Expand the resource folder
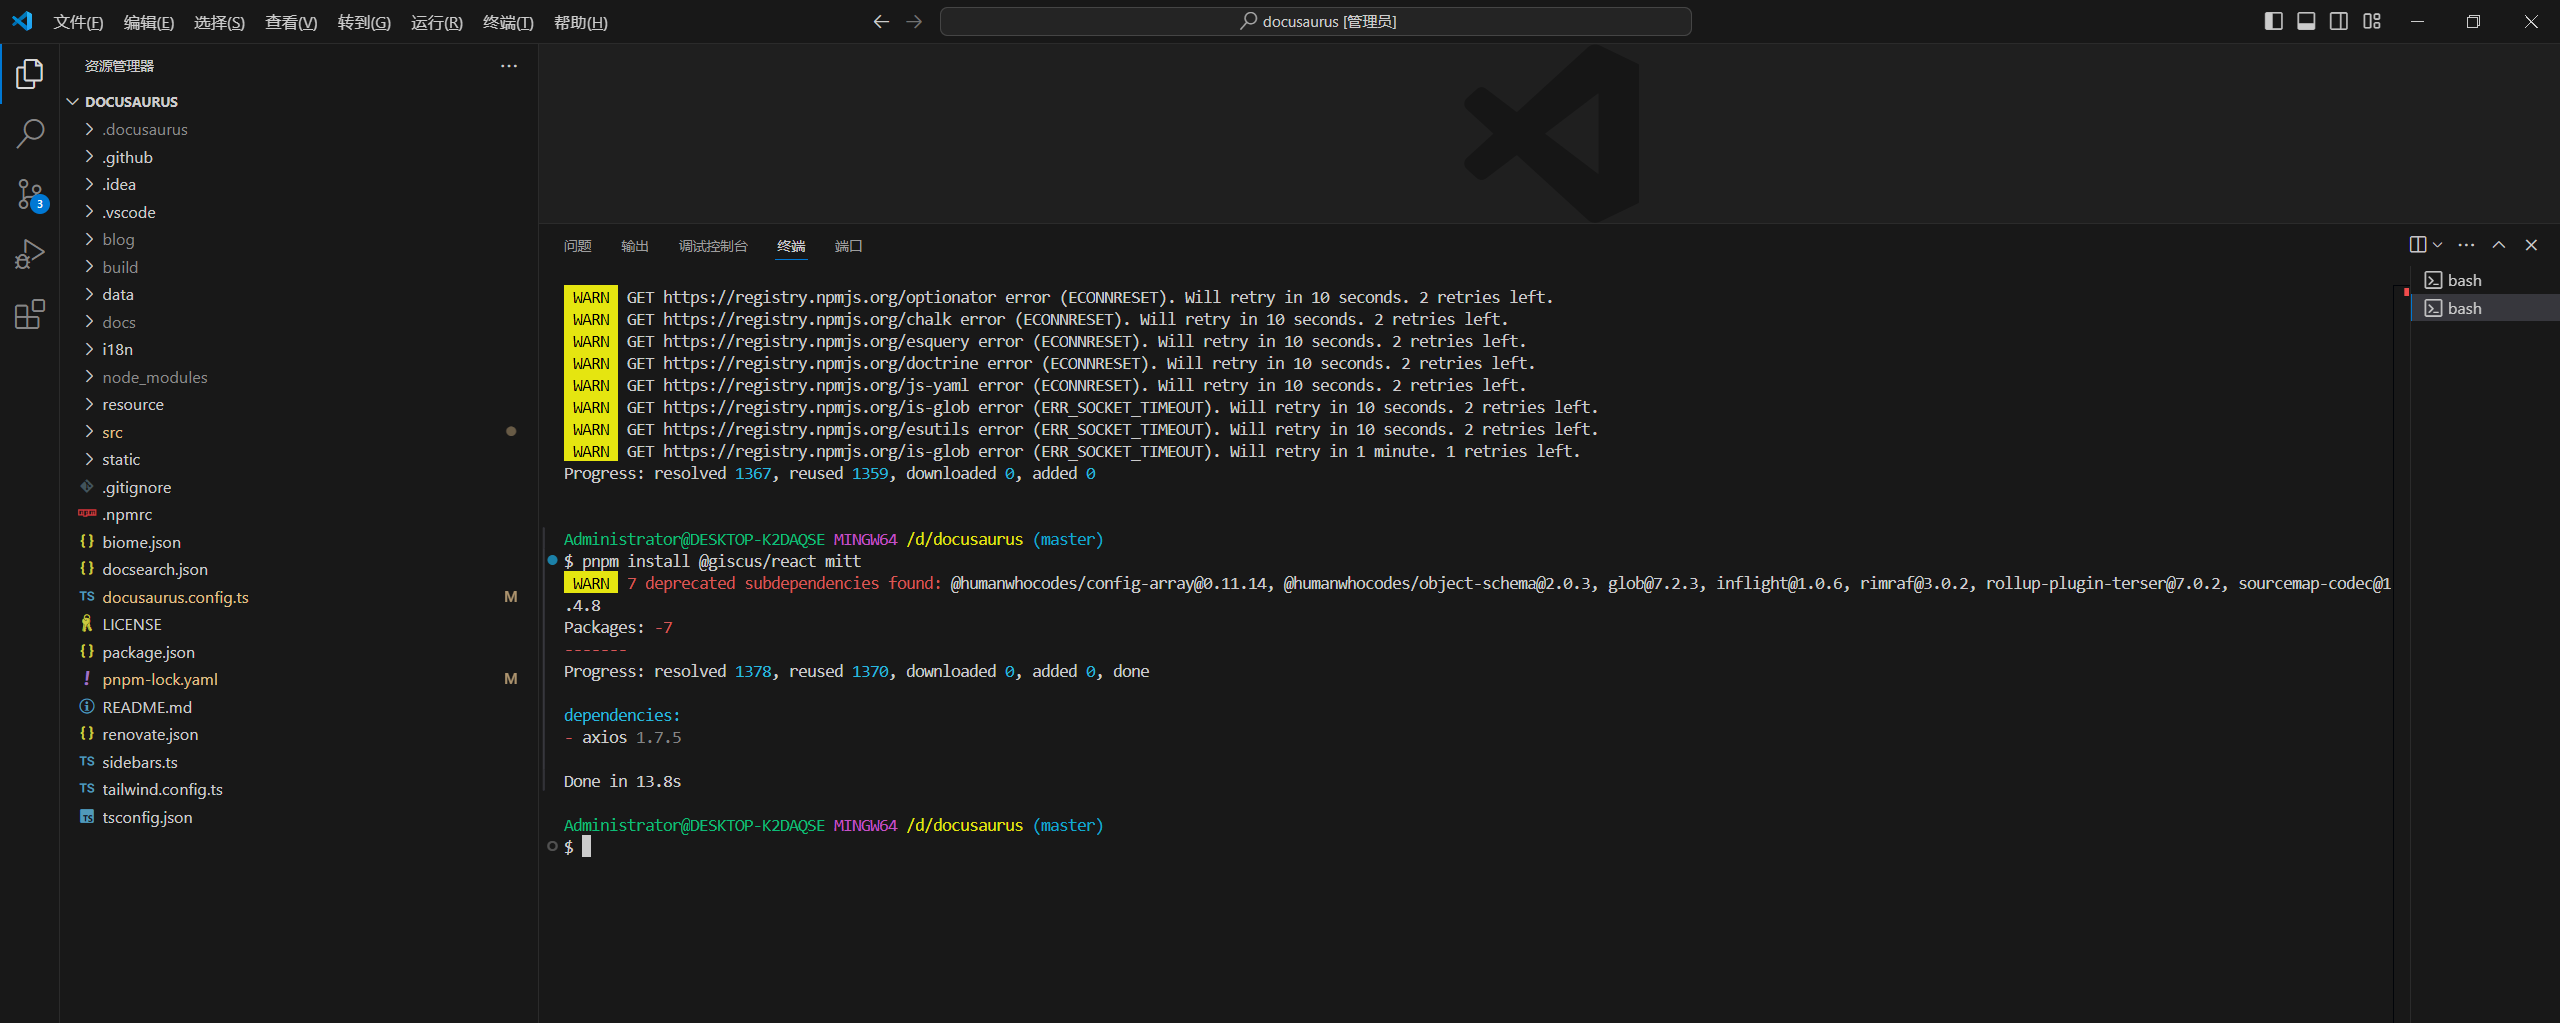Screen dimensions: 2560x1023 pyautogui.click(x=298, y=404)
